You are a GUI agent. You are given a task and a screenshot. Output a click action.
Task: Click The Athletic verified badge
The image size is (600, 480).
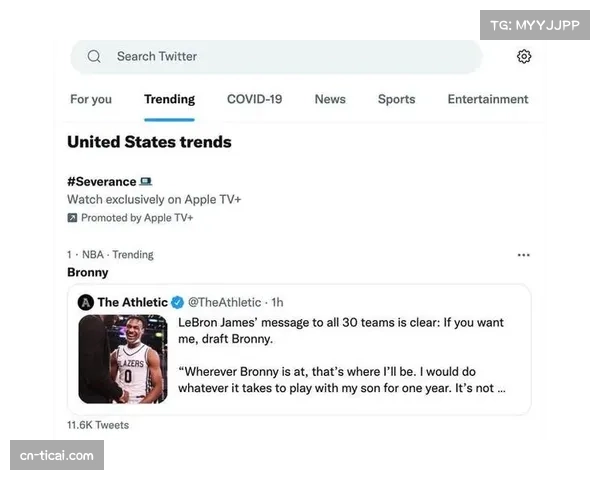(x=177, y=302)
